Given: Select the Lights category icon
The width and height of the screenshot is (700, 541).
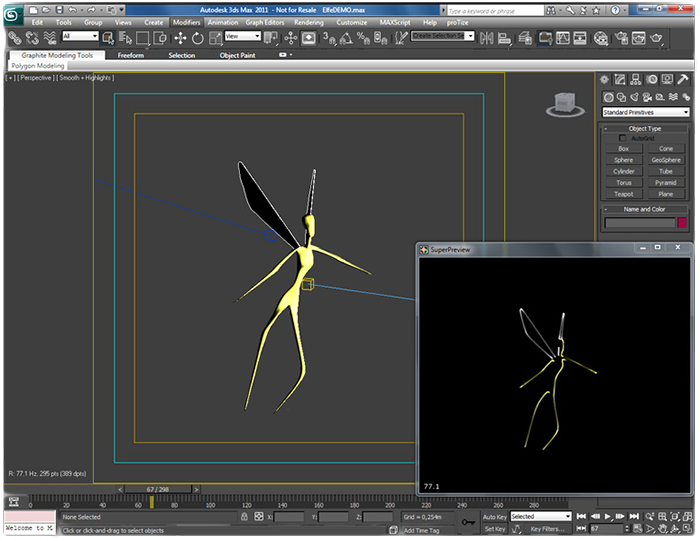Looking at the screenshot, I should (633, 96).
